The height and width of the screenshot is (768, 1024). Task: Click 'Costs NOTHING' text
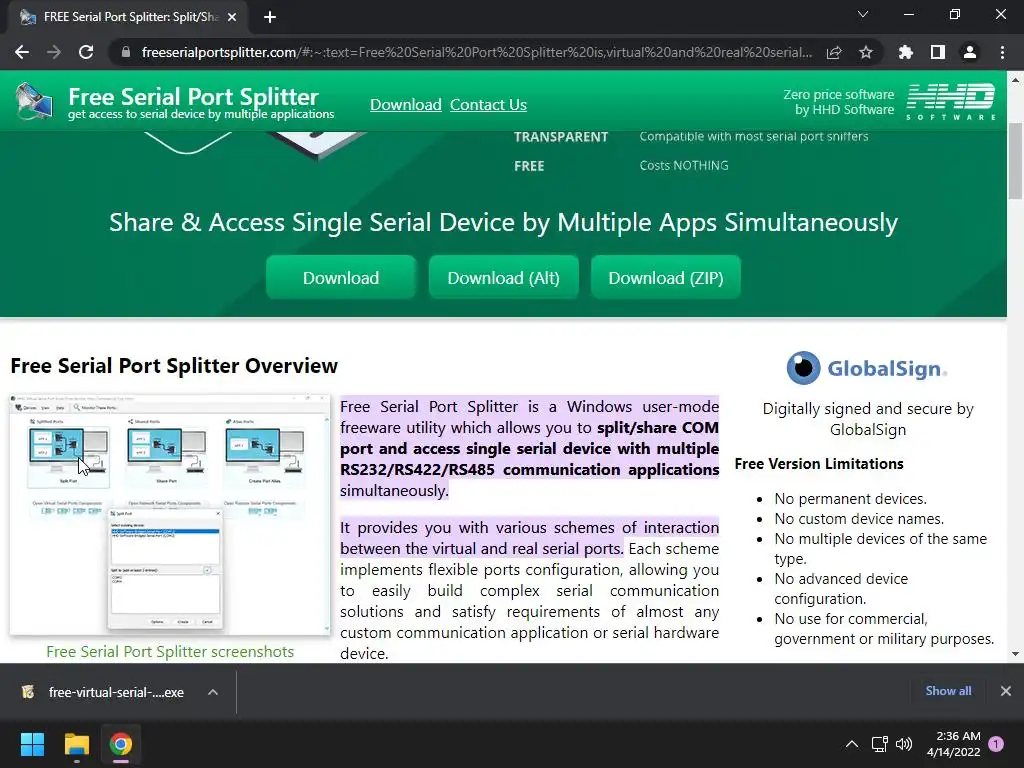(684, 165)
